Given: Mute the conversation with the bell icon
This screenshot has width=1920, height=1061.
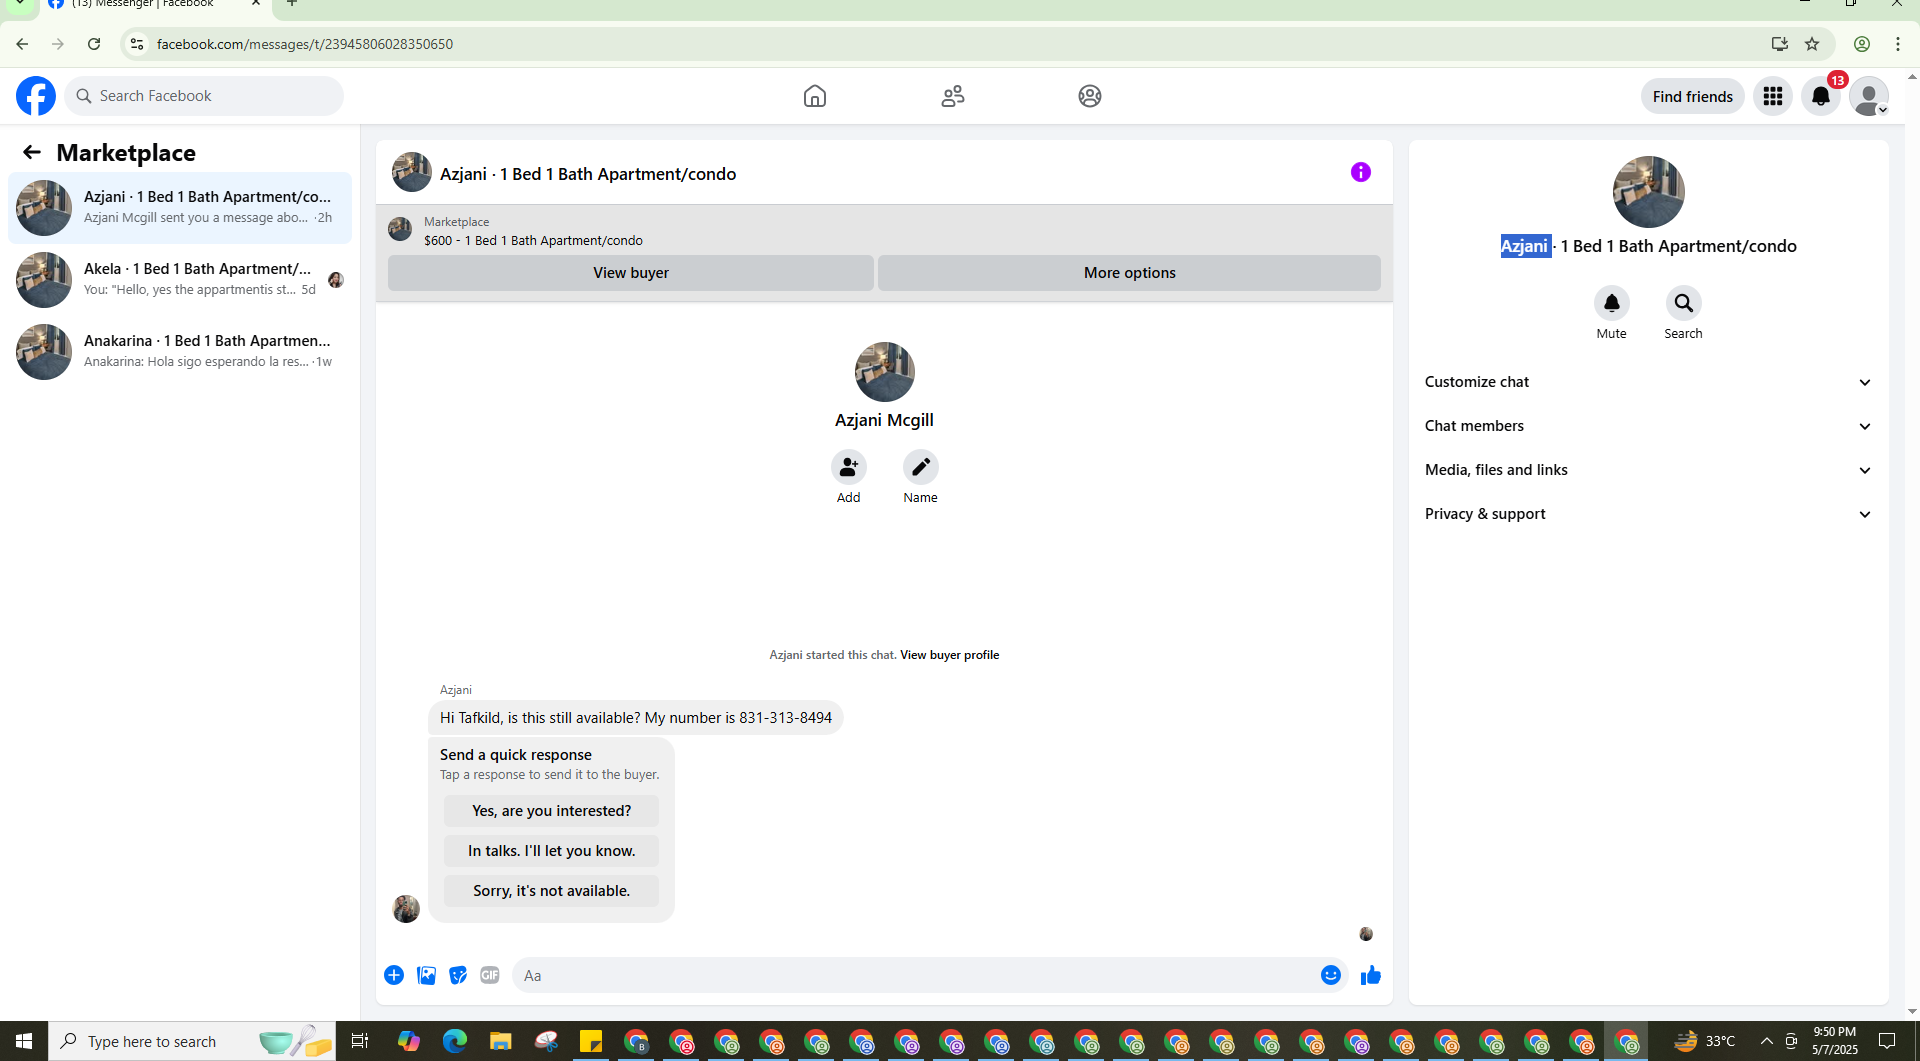Looking at the screenshot, I should (1611, 303).
